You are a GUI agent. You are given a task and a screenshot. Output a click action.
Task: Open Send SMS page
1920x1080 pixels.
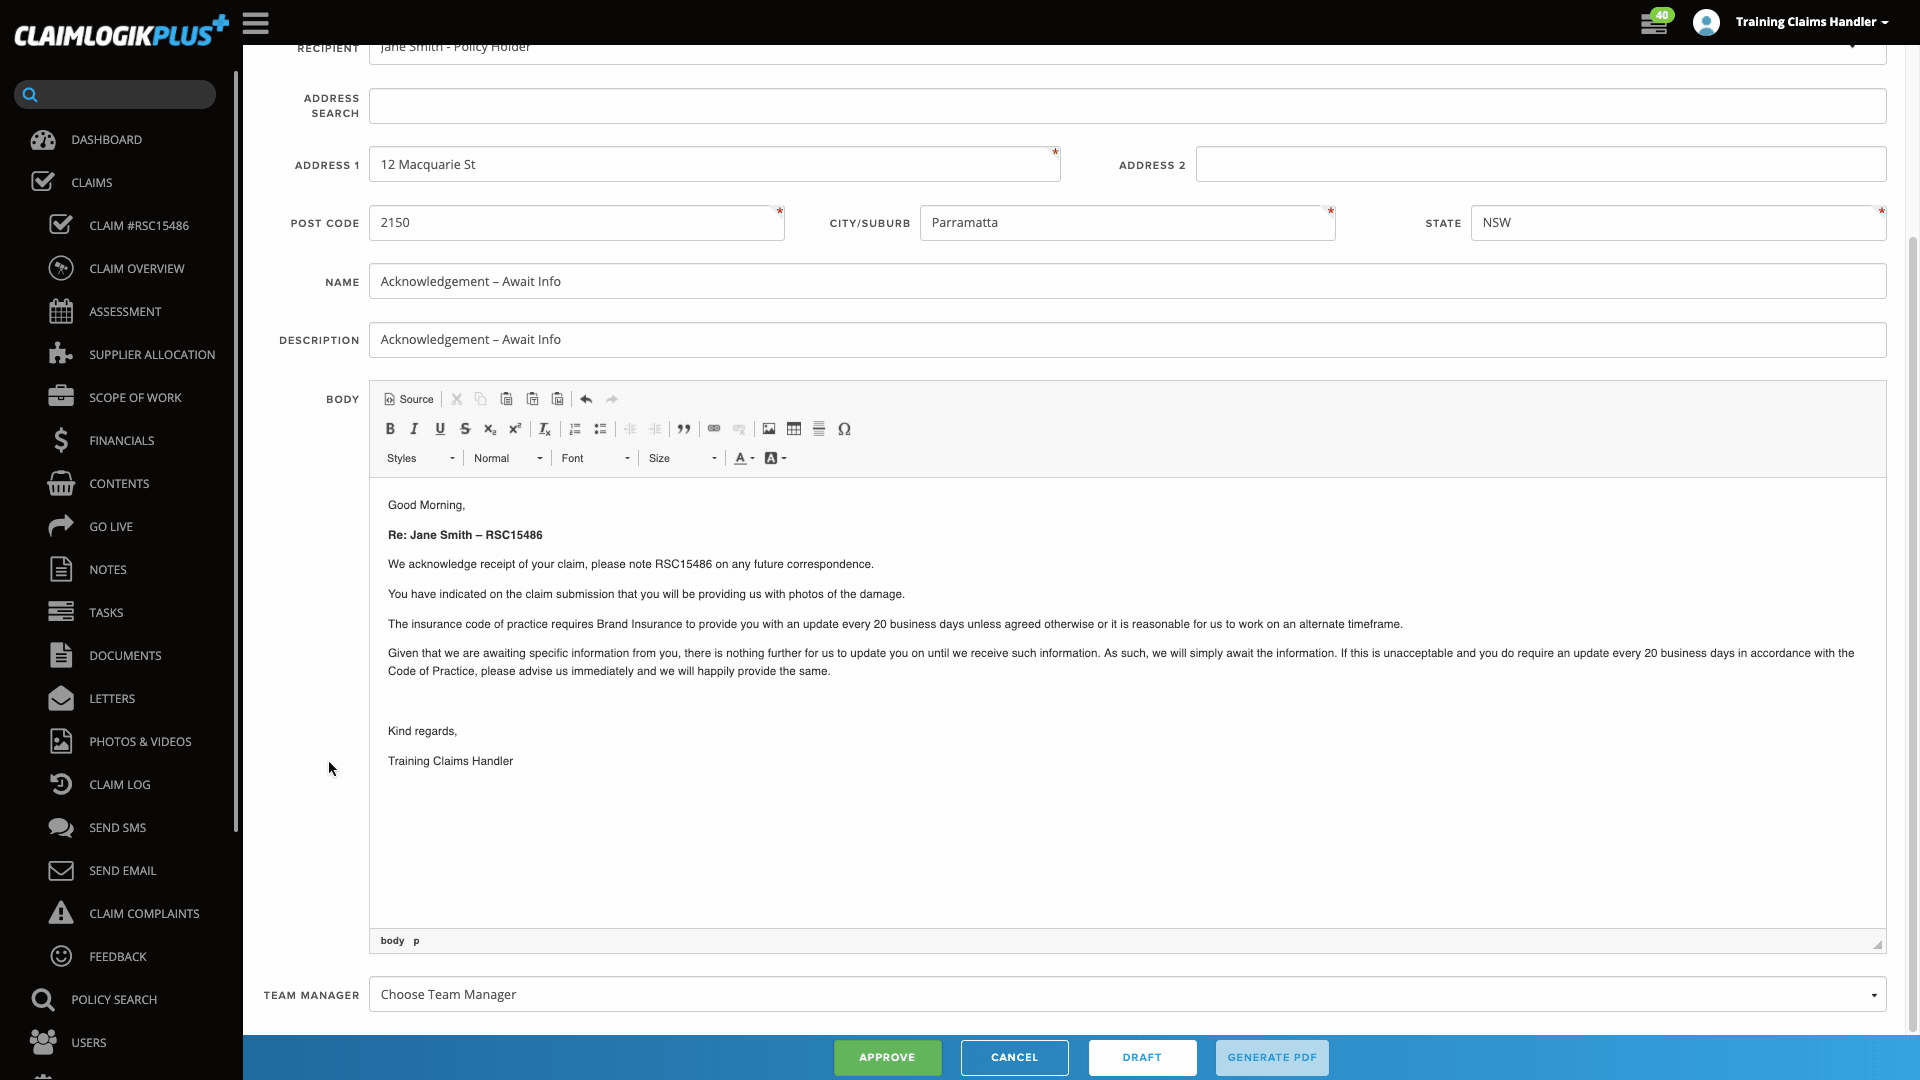117,828
